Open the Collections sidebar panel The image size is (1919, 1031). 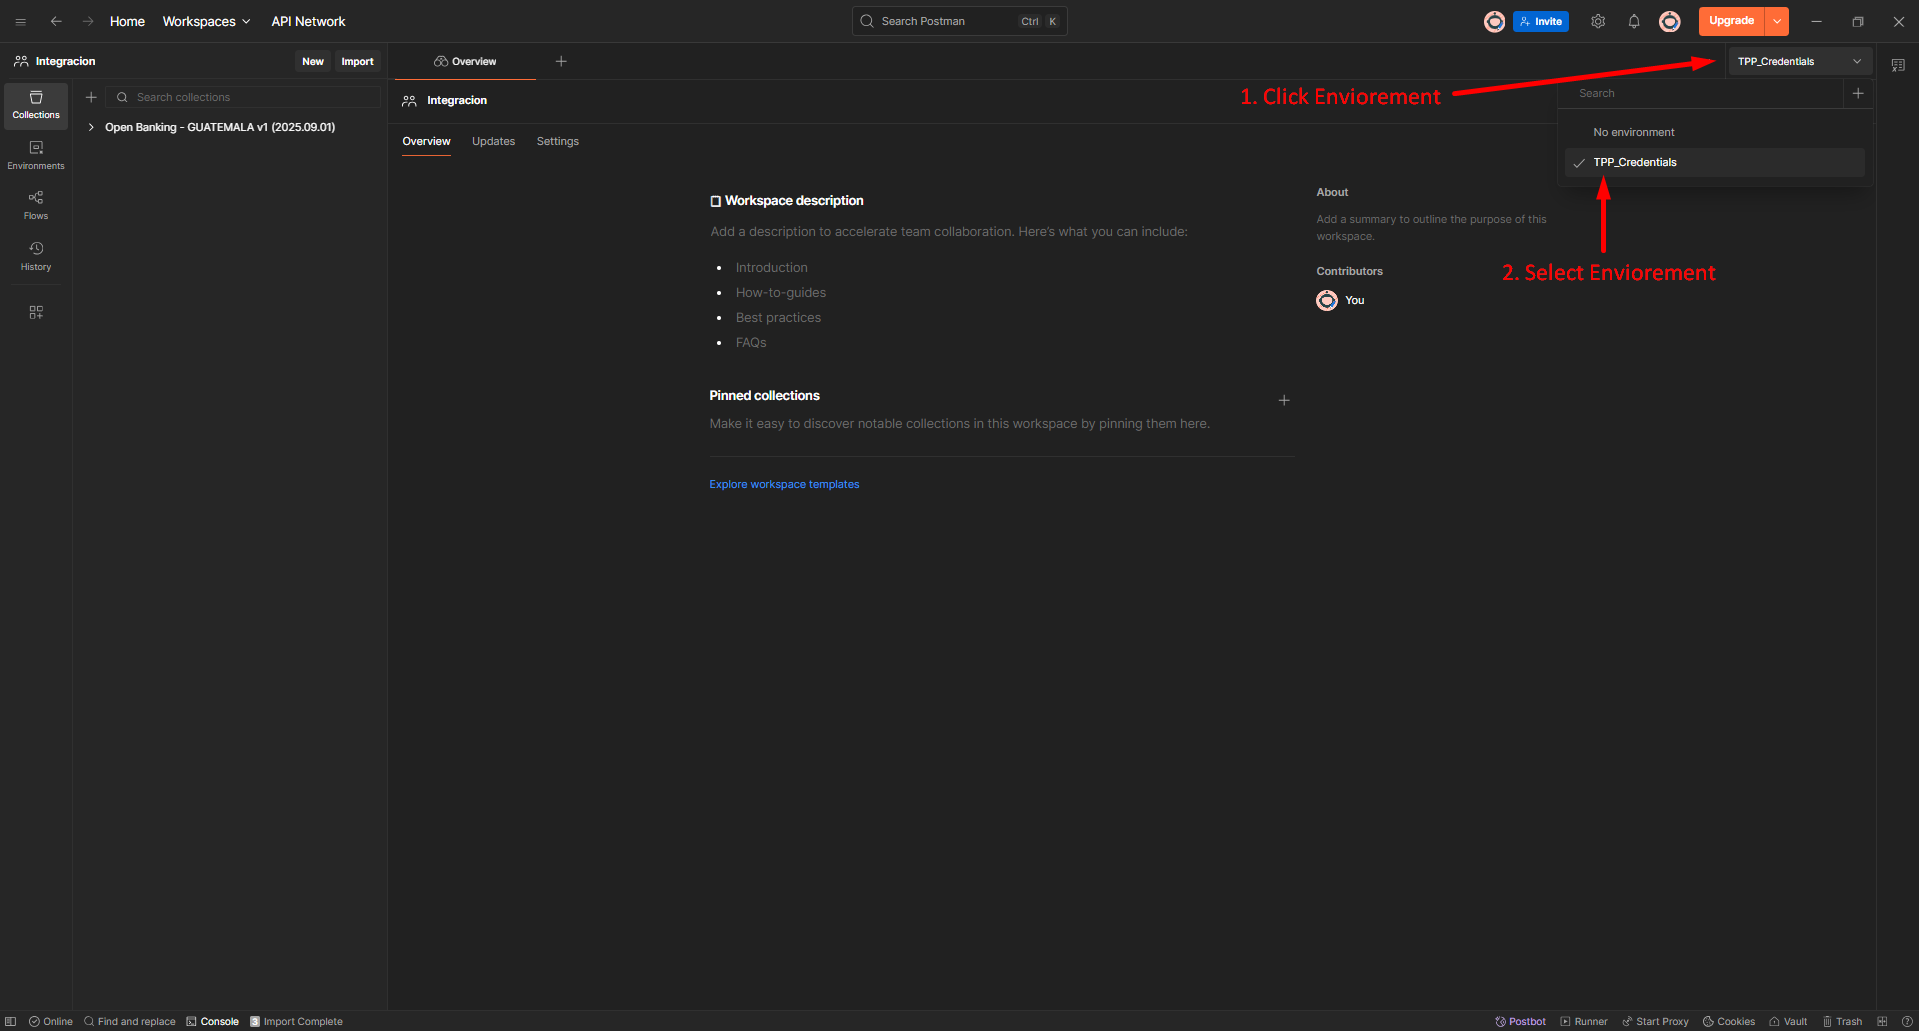tap(36, 105)
